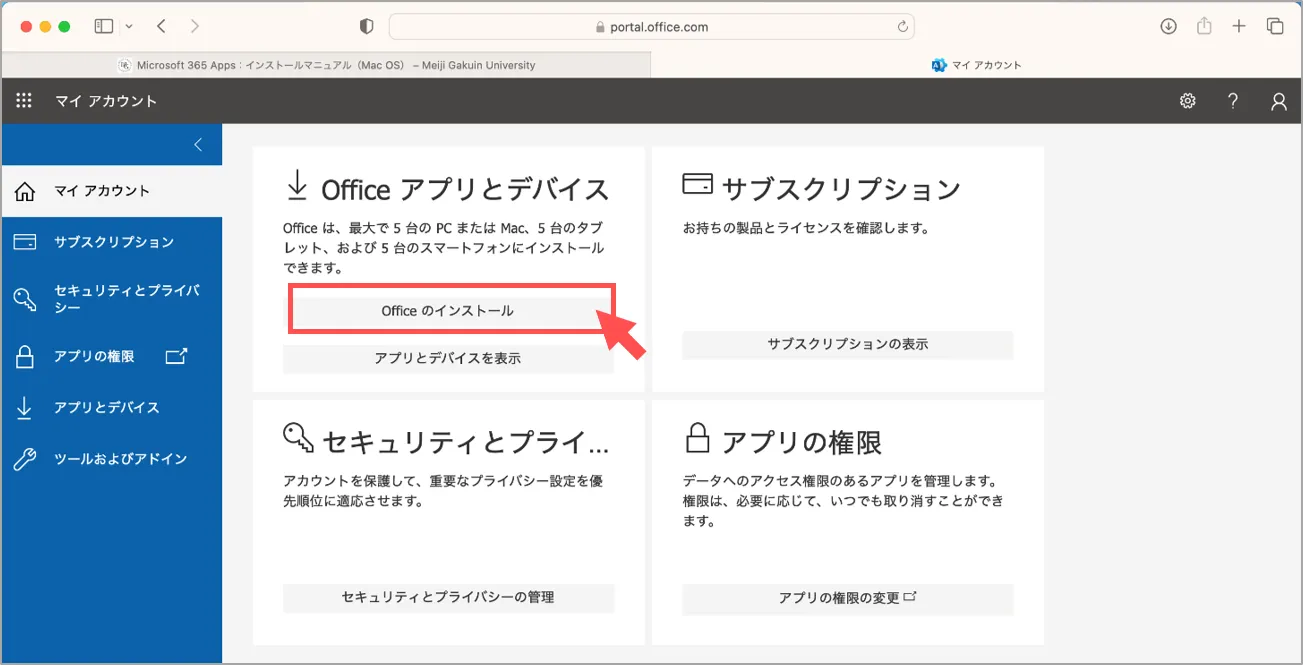This screenshot has width=1303, height=665.
Task: Open アプリとデバイス in the sidebar
Action: 112,407
